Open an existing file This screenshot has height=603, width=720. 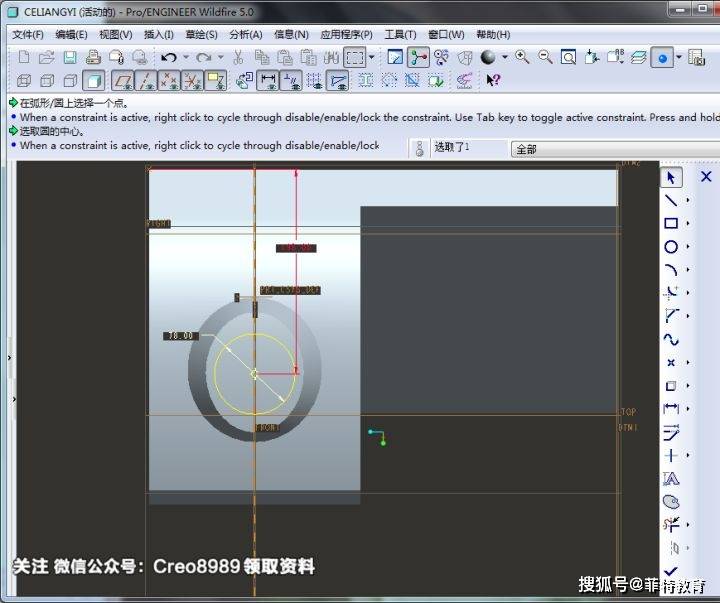[x=46, y=57]
